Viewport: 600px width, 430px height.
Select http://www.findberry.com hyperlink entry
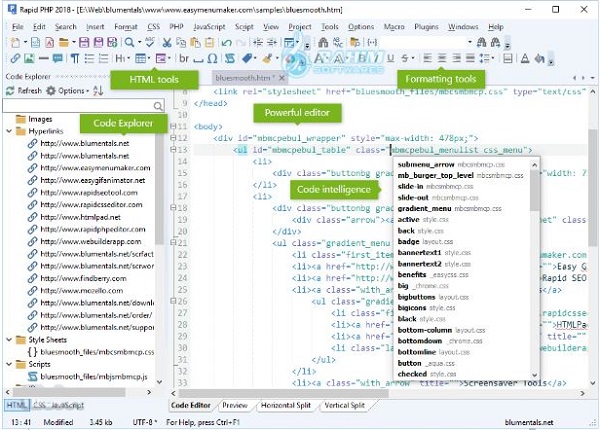[83, 278]
